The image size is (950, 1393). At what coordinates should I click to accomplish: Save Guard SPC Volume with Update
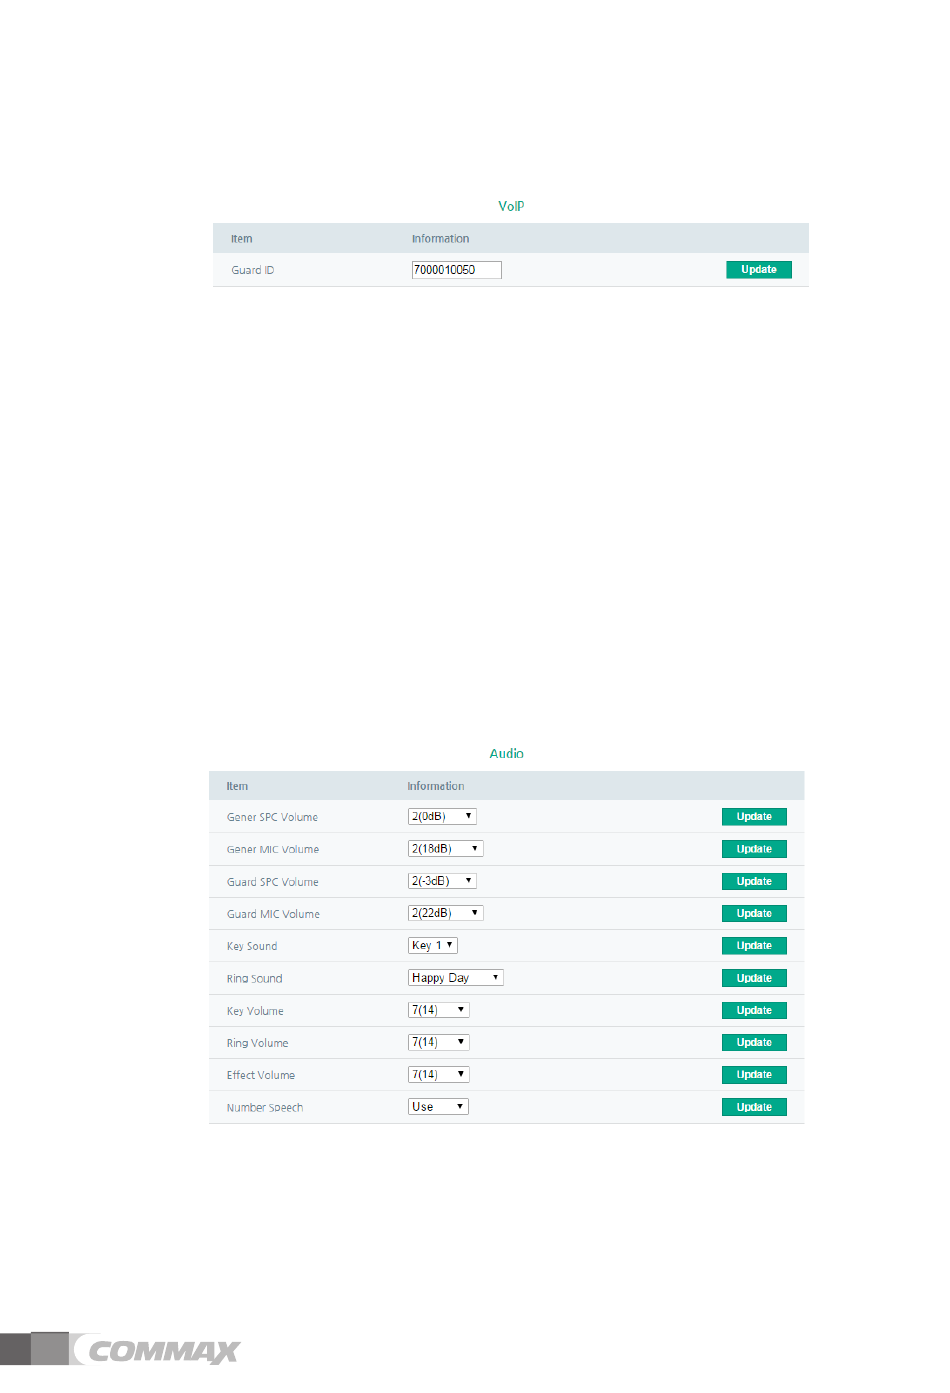(754, 881)
